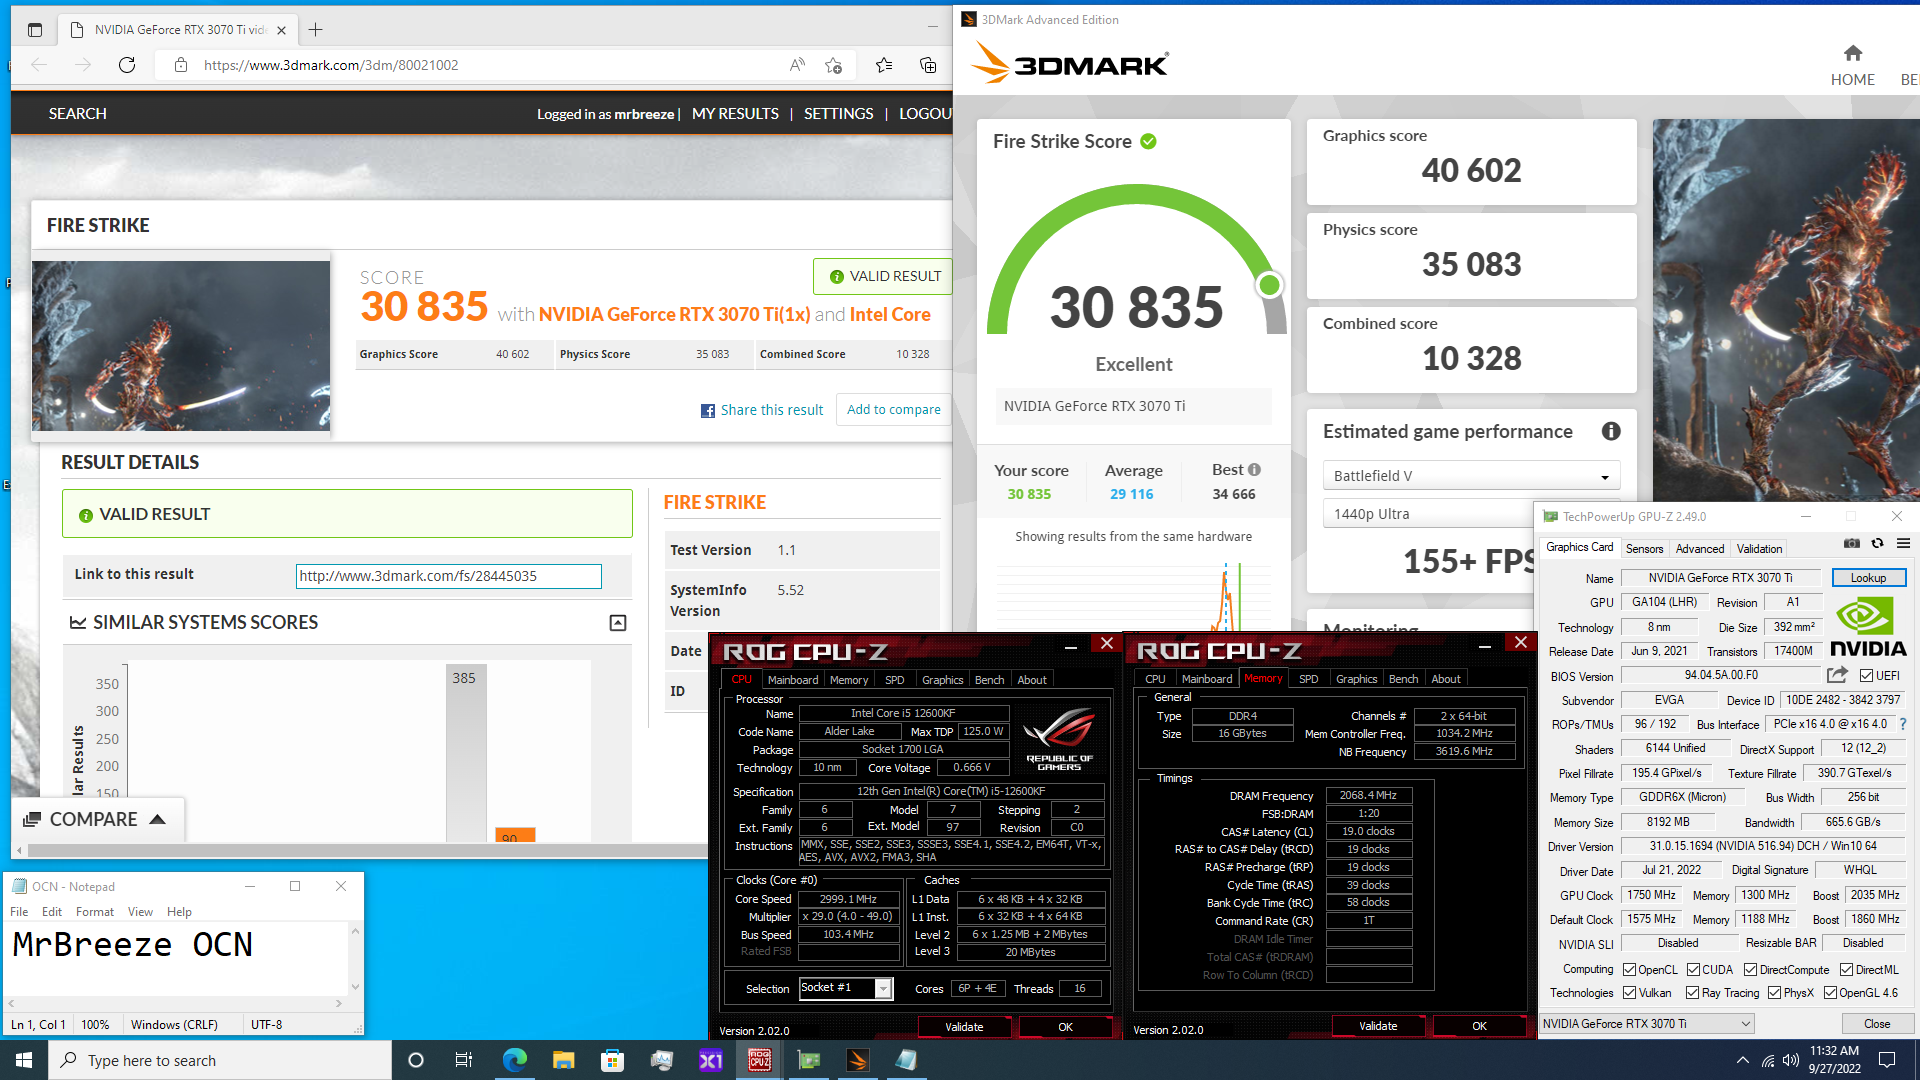This screenshot has width=1920, height=1080.
Task: Click the GPU-Z refresh icon
Action: pos(1878,544)
